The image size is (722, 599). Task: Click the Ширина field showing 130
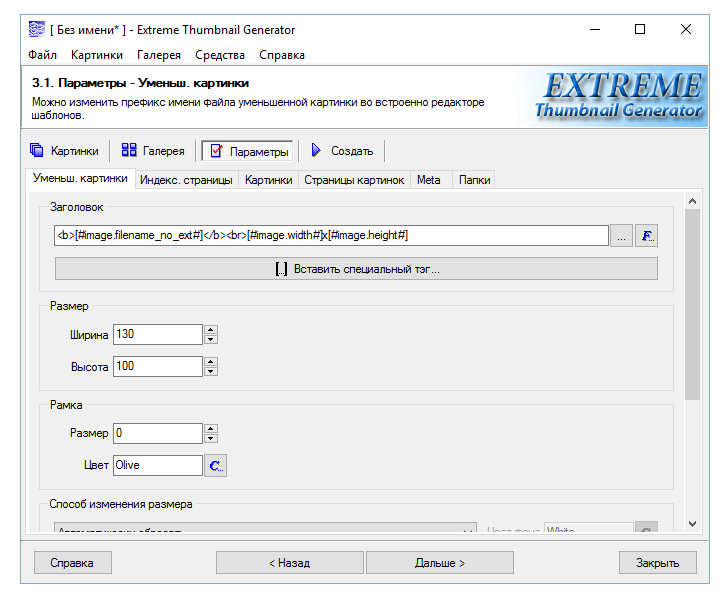click(x=157, y=334)
